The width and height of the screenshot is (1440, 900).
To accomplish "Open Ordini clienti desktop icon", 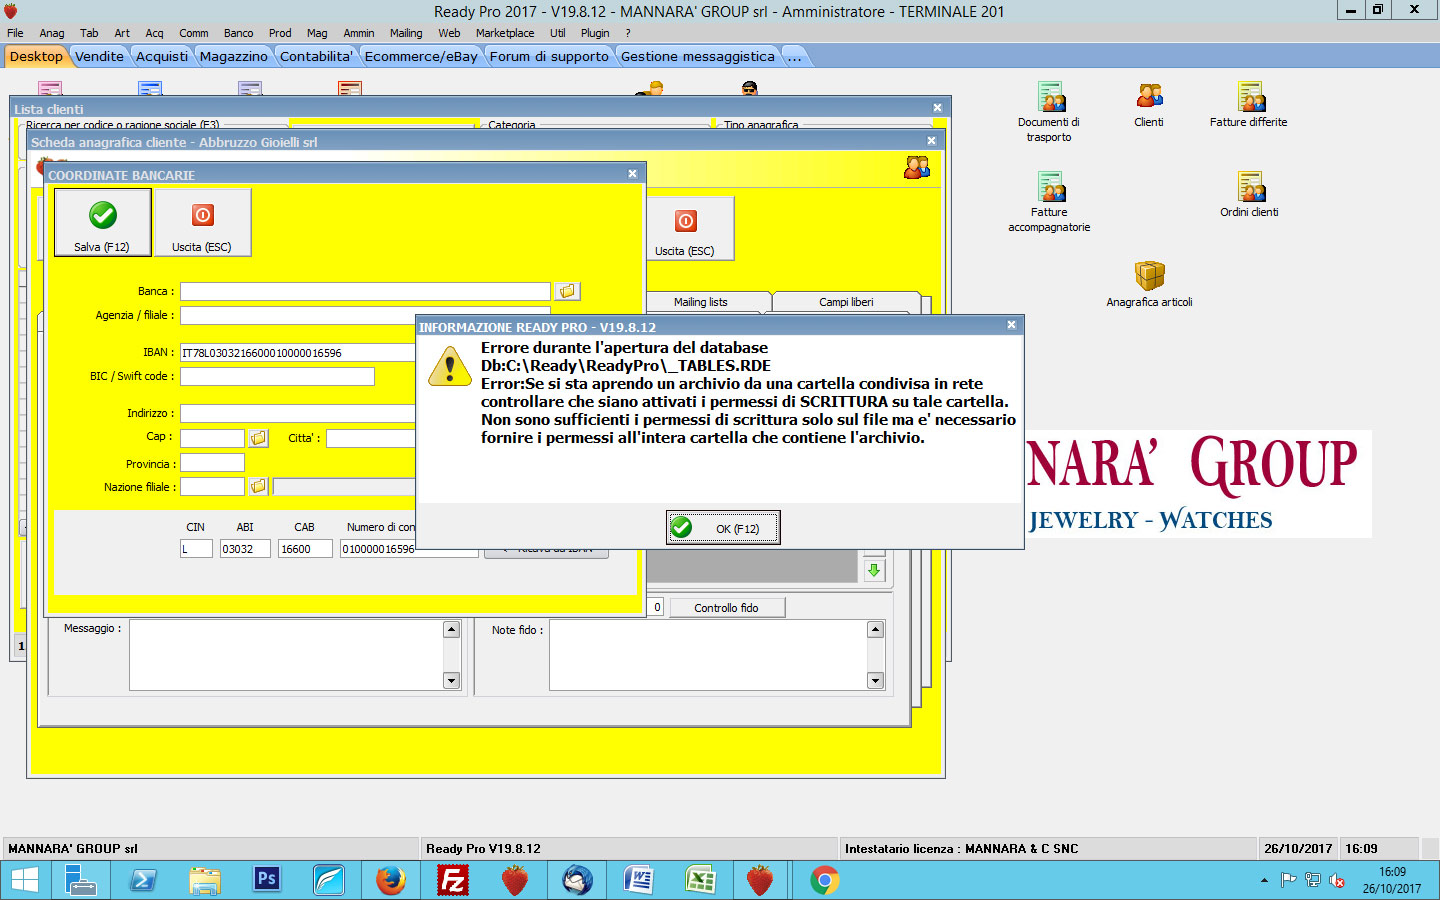I will 1249,196.
